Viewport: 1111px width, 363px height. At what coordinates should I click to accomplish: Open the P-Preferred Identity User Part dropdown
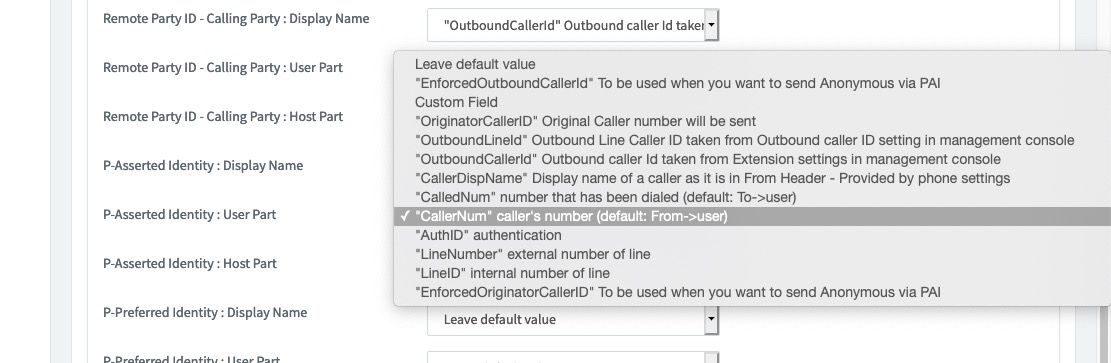[573, 358]
